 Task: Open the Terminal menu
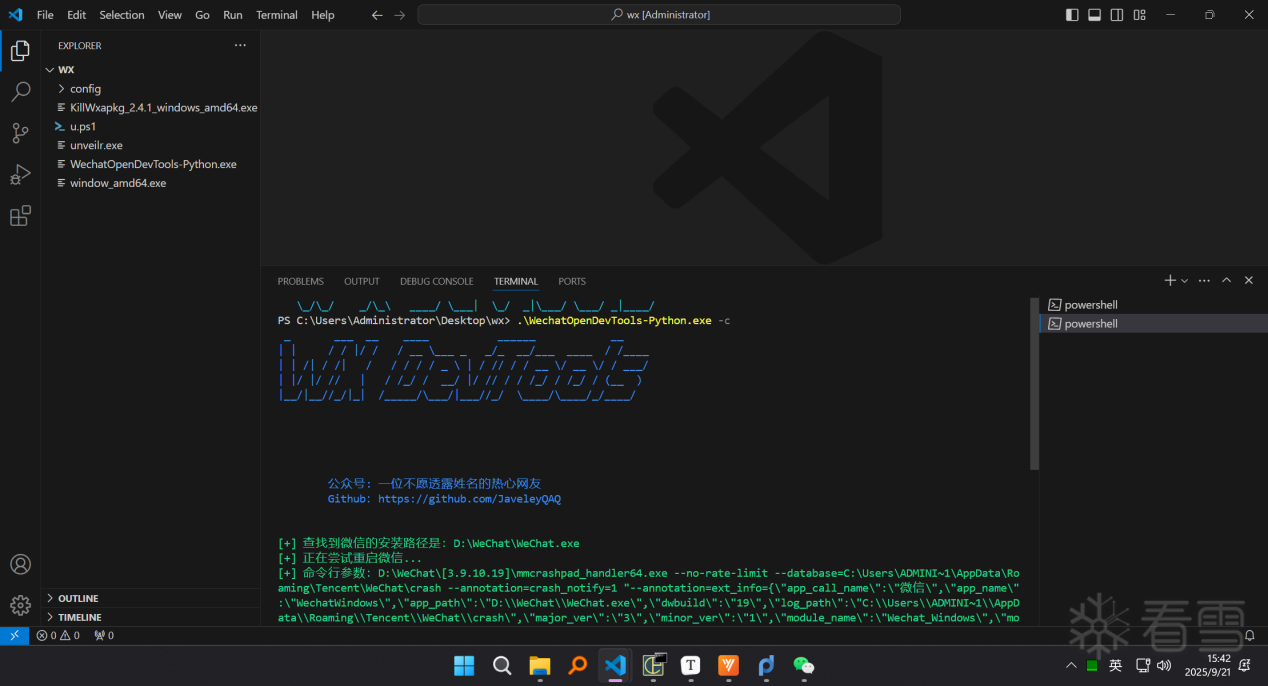click(x=277, y=15)
